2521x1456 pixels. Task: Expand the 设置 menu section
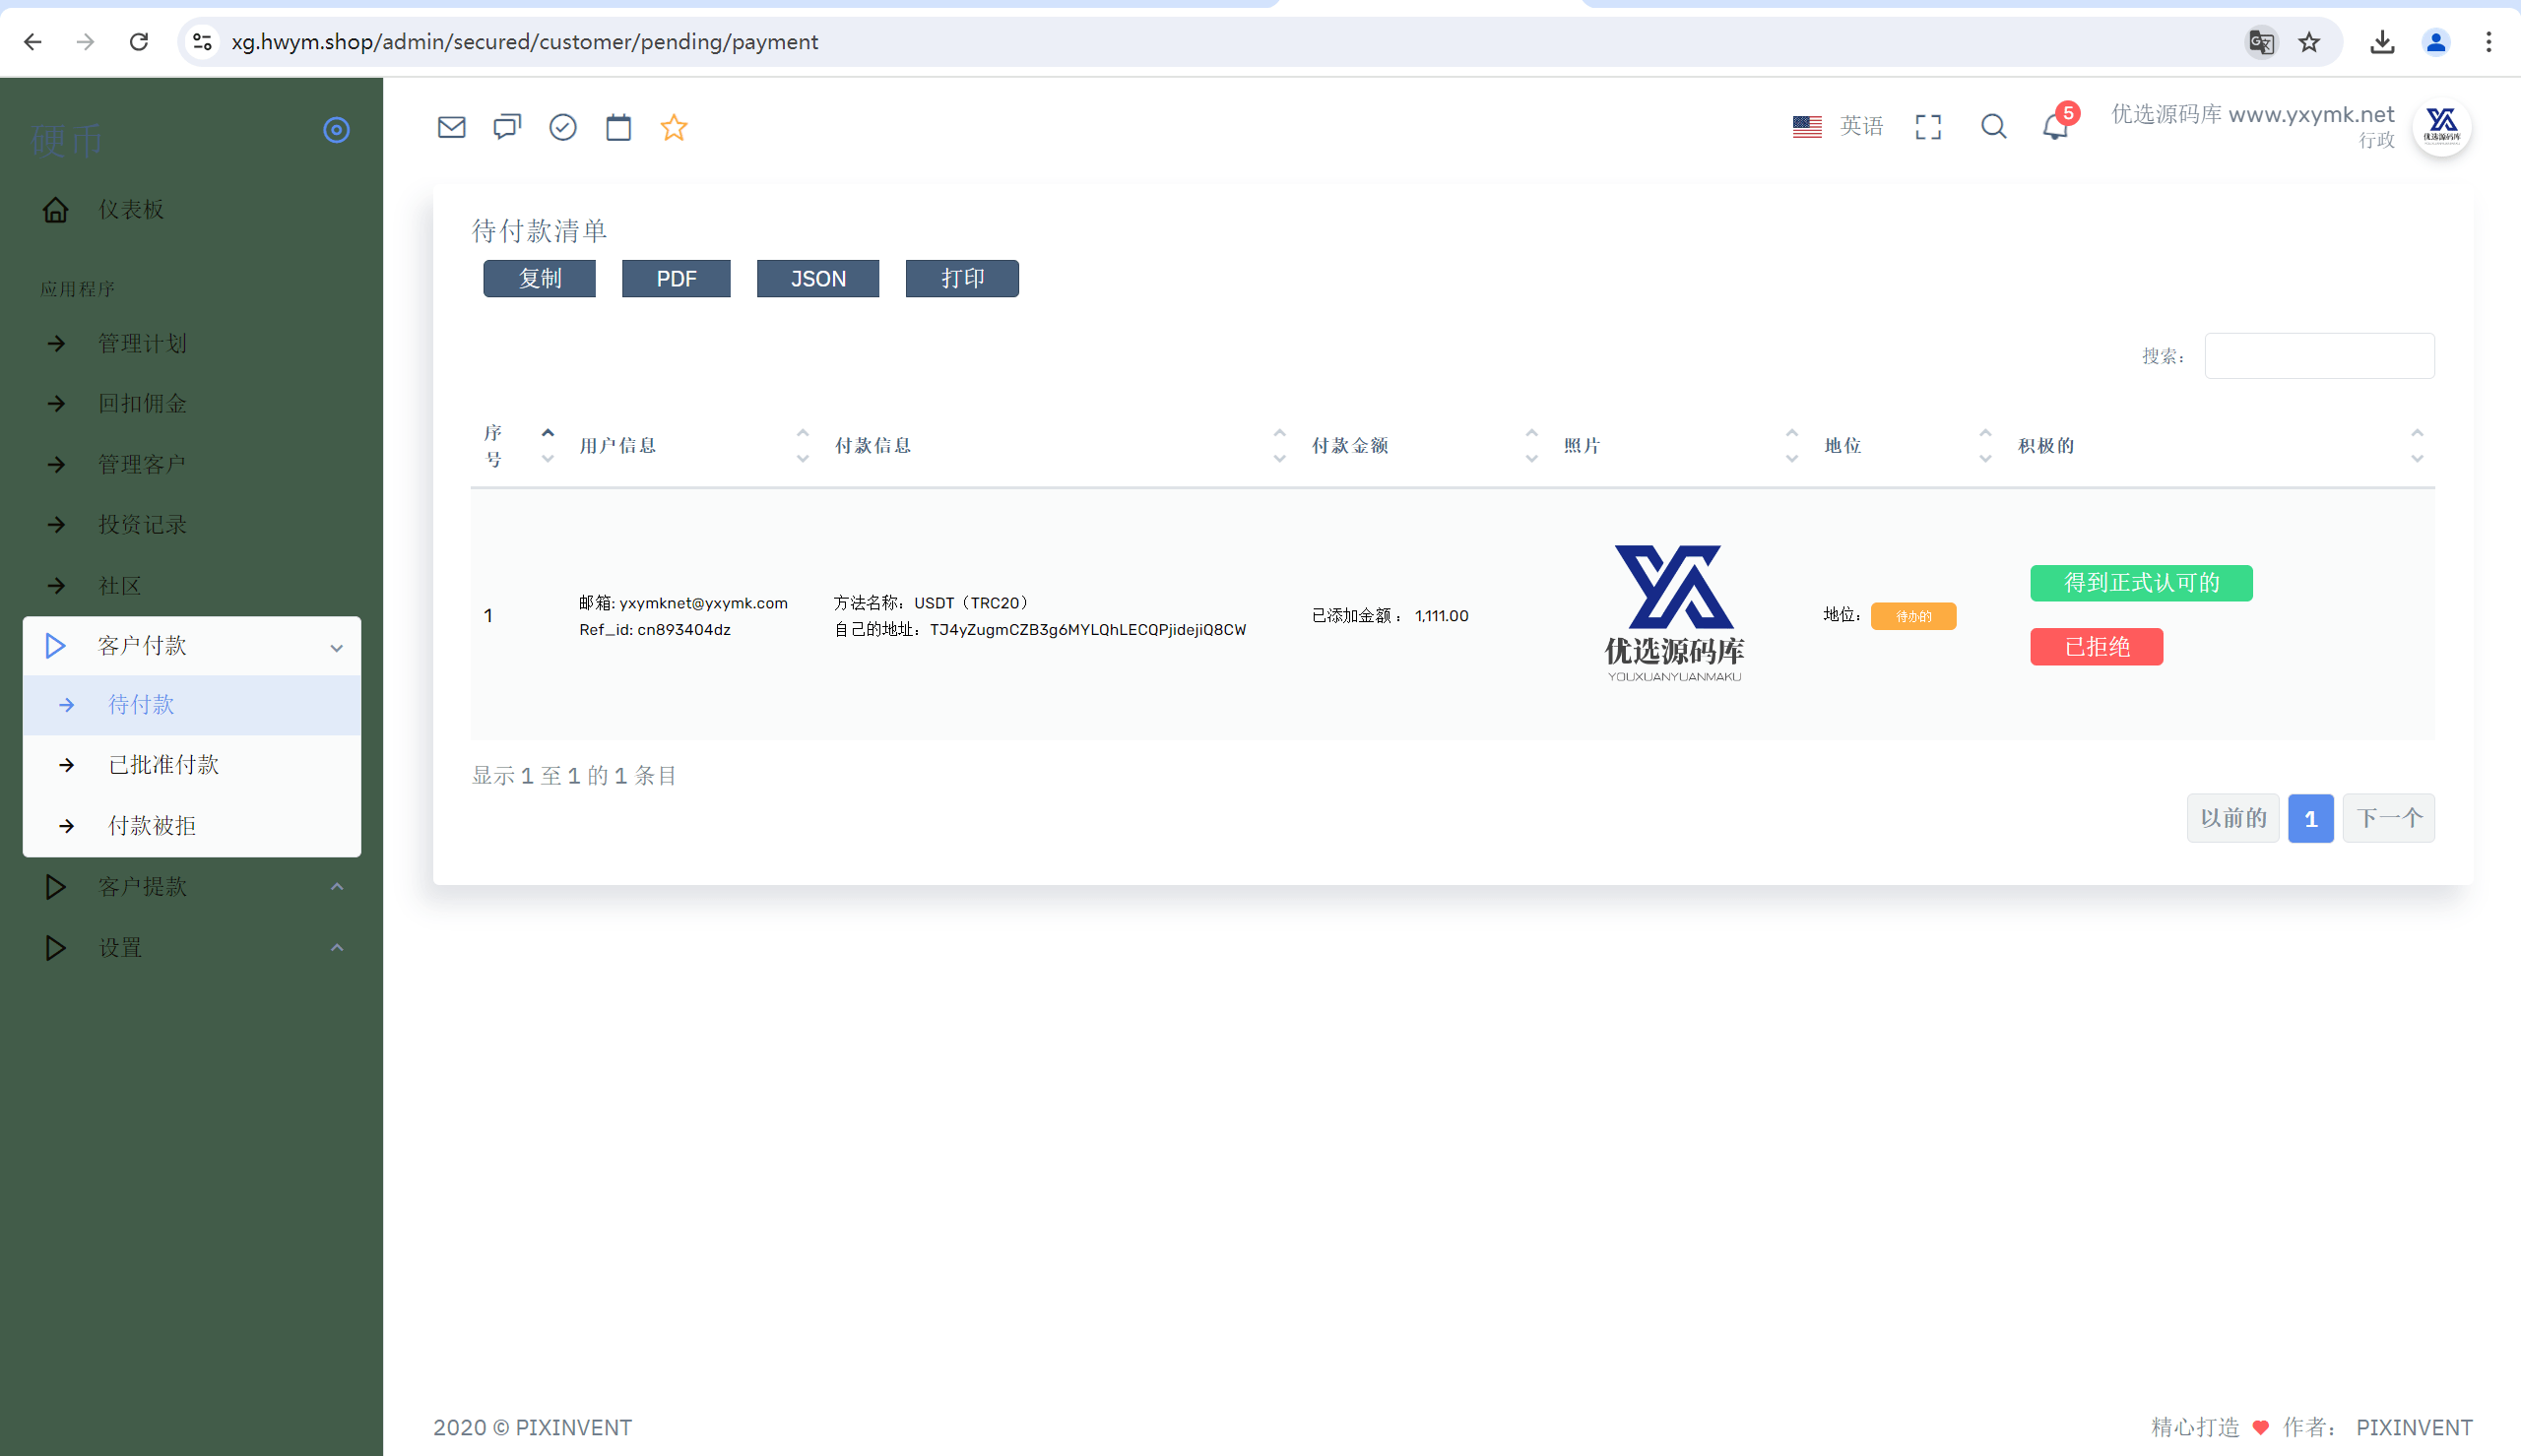pos(192,948)
